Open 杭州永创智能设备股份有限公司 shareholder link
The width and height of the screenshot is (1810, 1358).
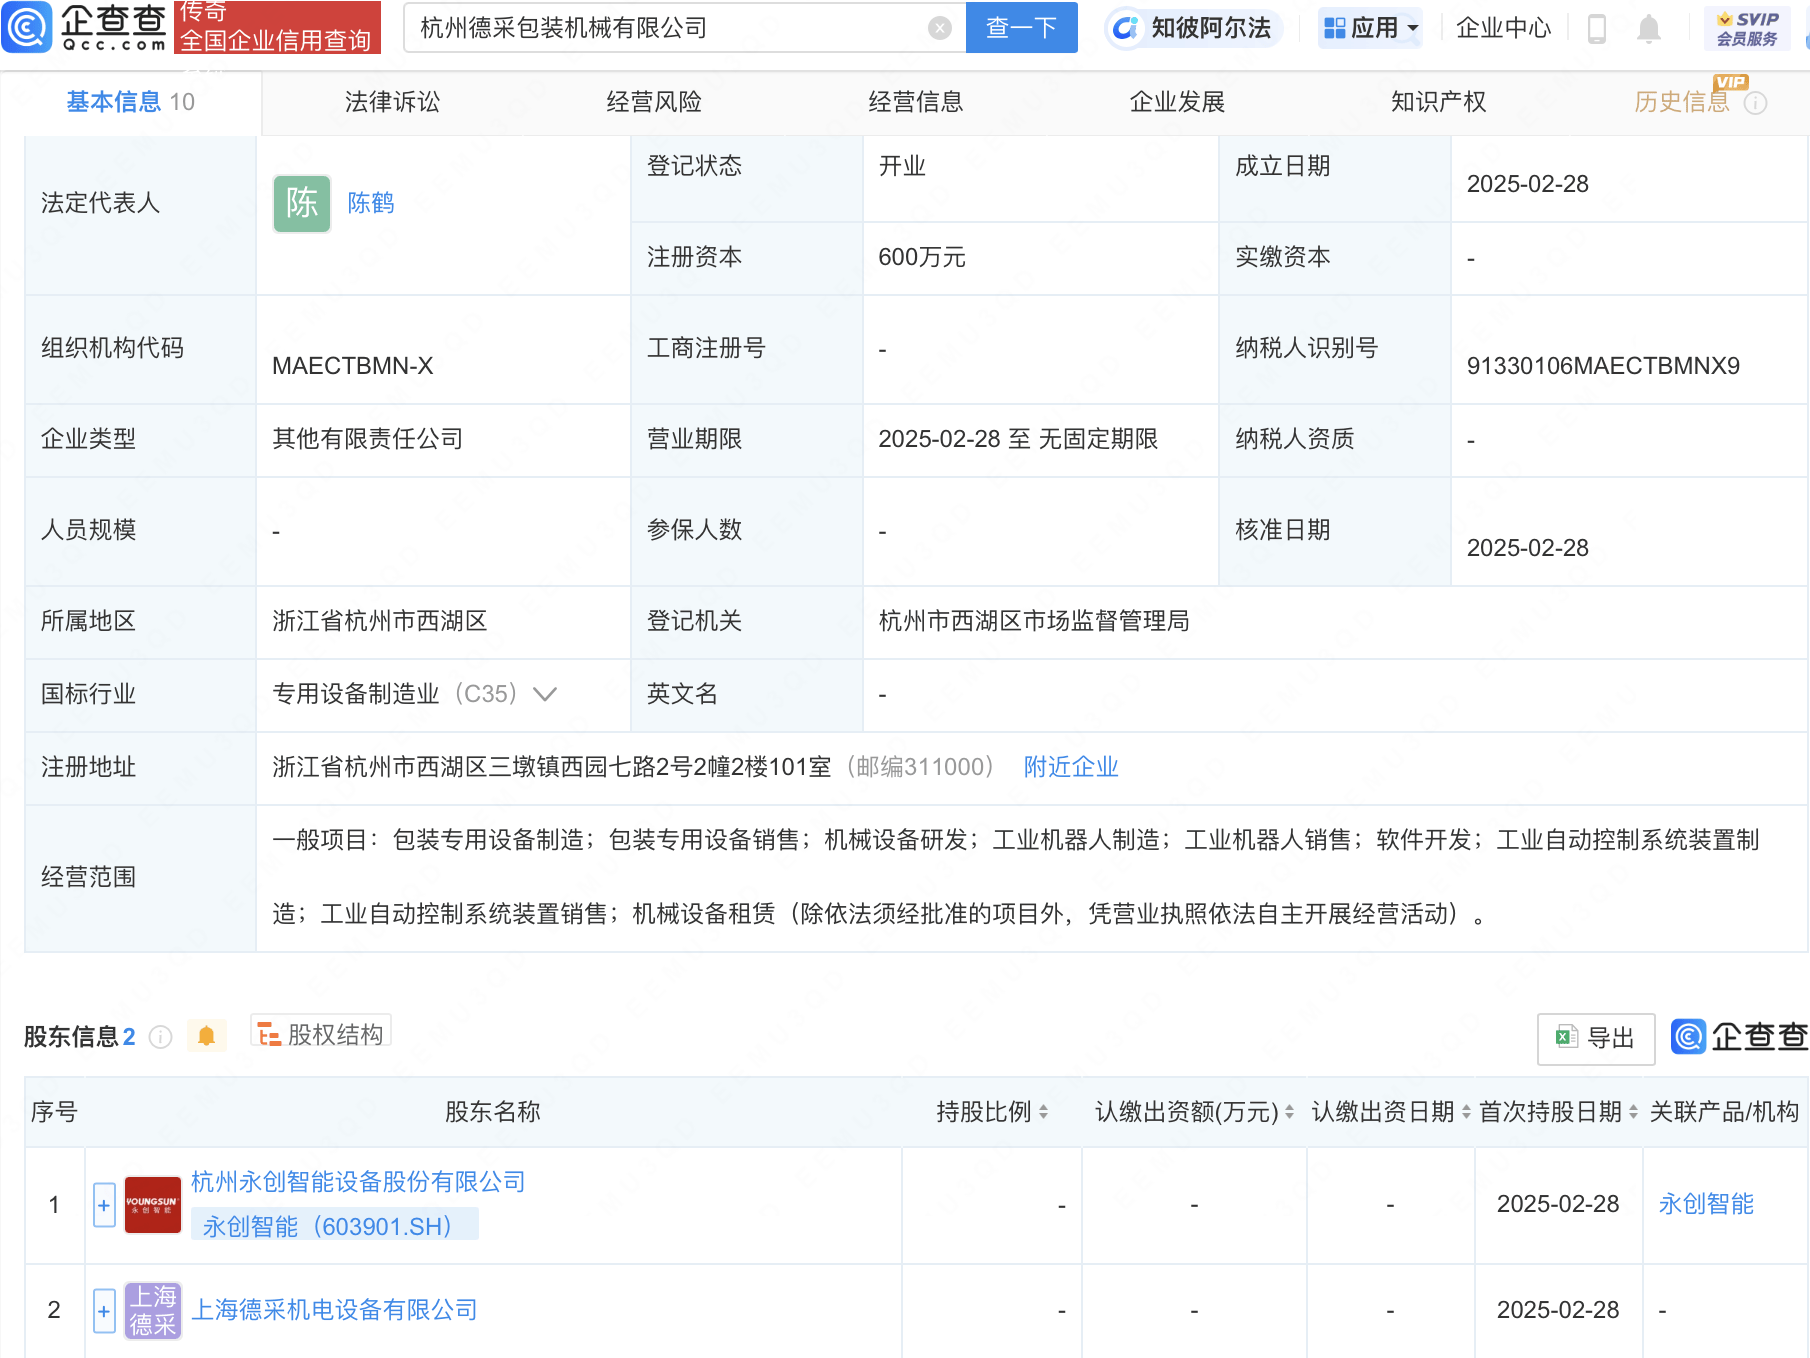pyautogui.click(x=358, y=1182)
